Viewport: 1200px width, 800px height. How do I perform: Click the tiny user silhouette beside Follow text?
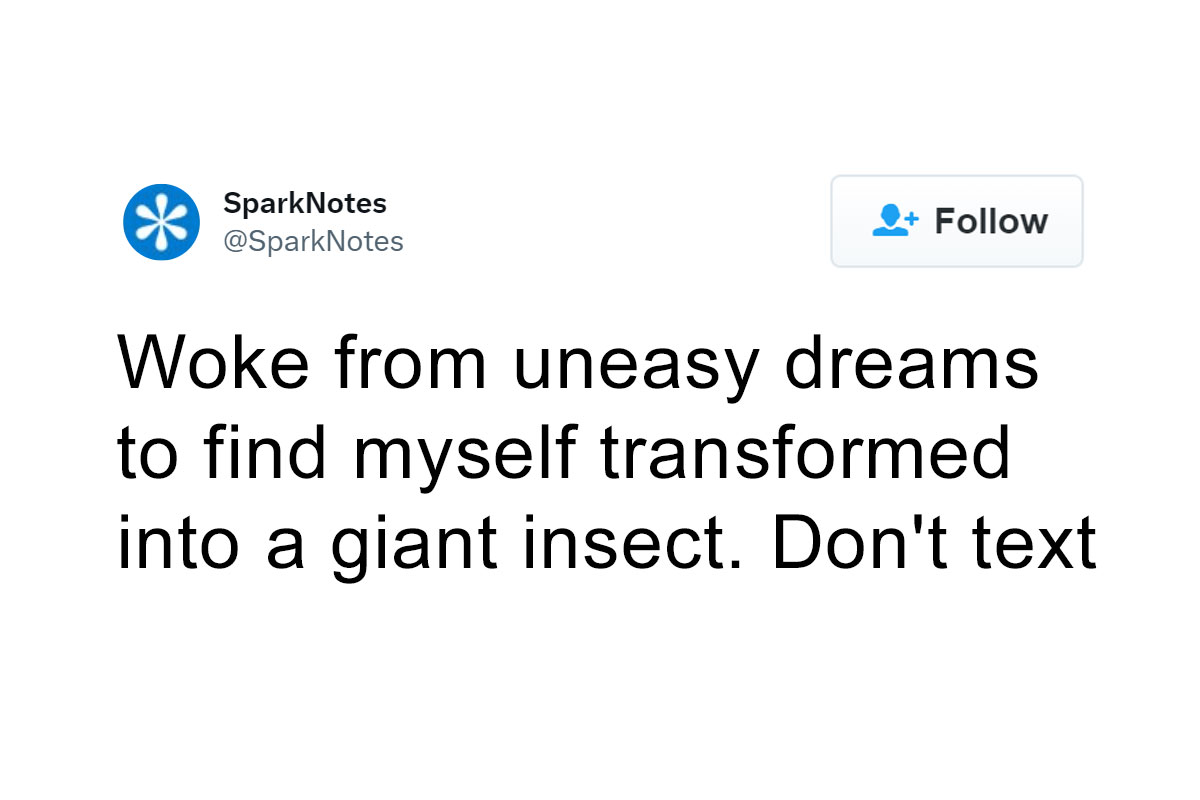click(890, 222)
